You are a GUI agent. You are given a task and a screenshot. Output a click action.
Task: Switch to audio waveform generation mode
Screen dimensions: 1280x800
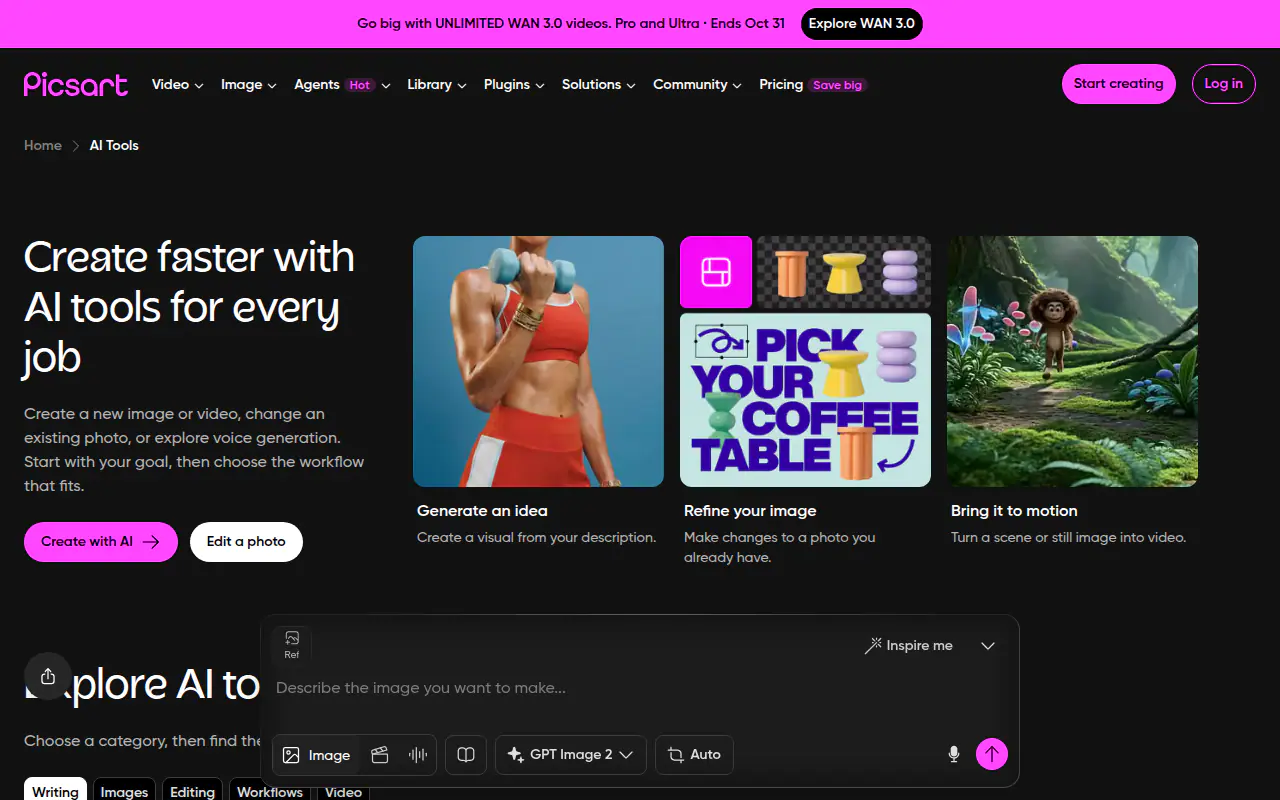coord(418,755)
